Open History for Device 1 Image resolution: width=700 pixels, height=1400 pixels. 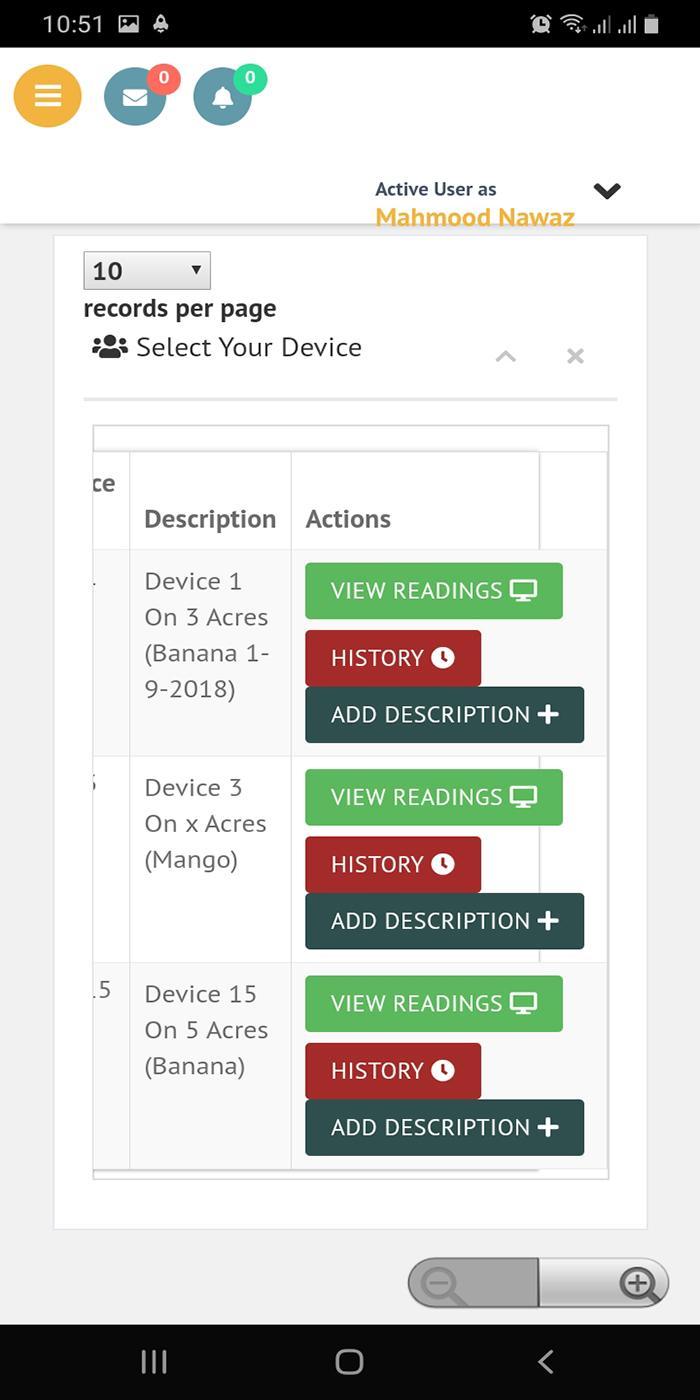[392, 658]
